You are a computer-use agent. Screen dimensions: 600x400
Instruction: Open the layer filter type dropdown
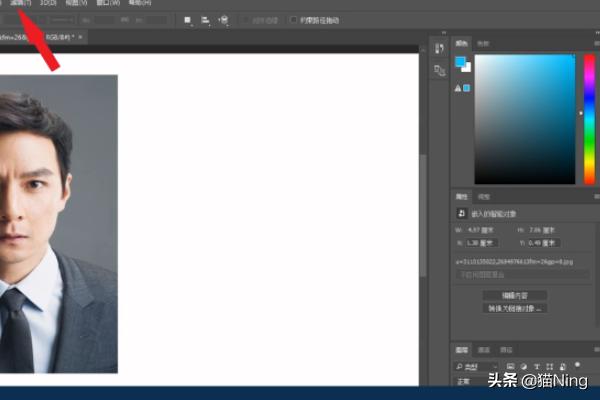(x=476, y=367)
